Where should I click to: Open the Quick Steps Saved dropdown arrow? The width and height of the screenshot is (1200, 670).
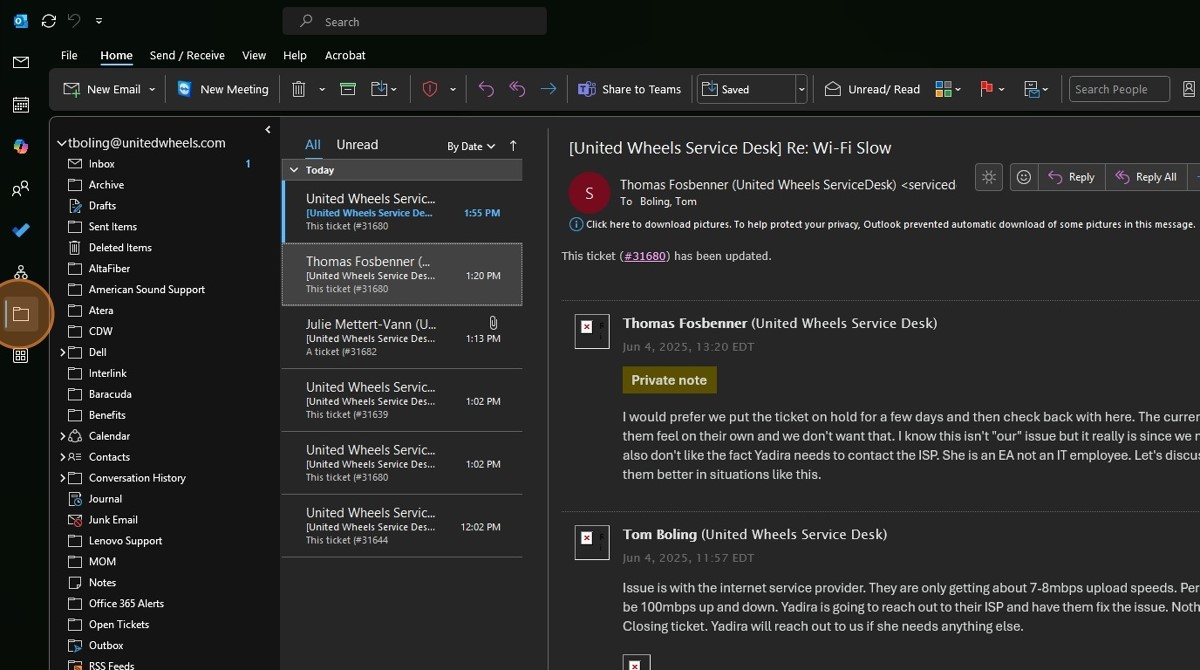point(801,89)
